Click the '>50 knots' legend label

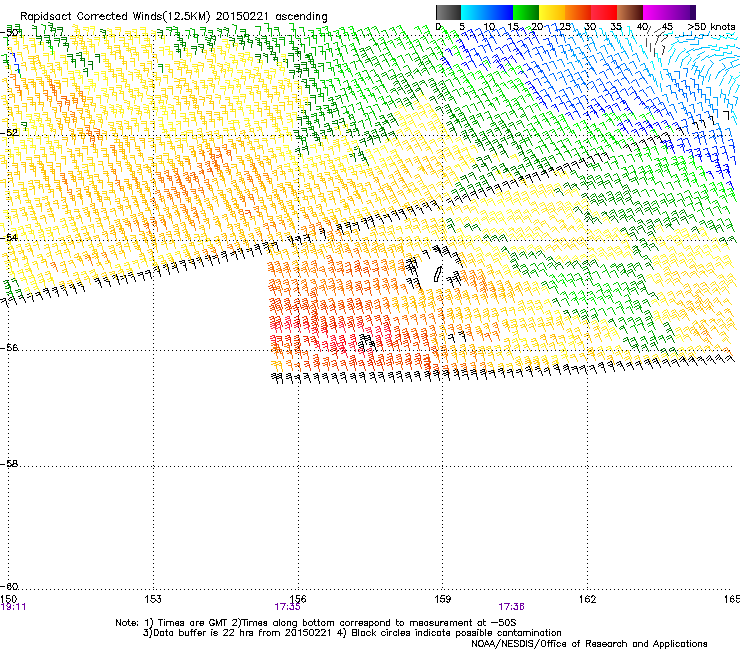pyautogui.click(x=711, y=26)
